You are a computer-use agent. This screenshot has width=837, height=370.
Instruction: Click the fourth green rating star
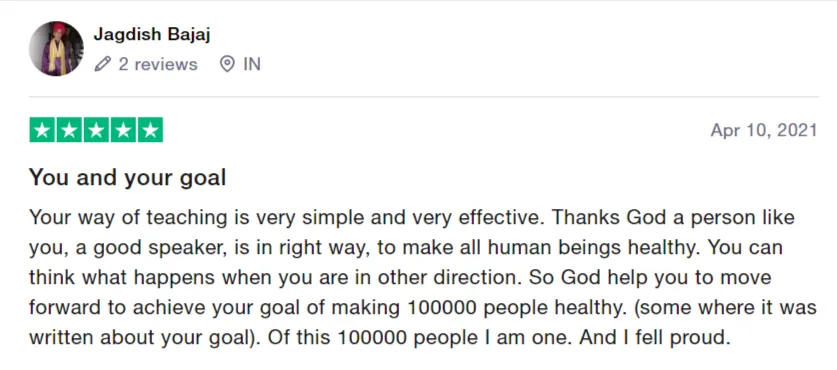(x=123, y=130)
